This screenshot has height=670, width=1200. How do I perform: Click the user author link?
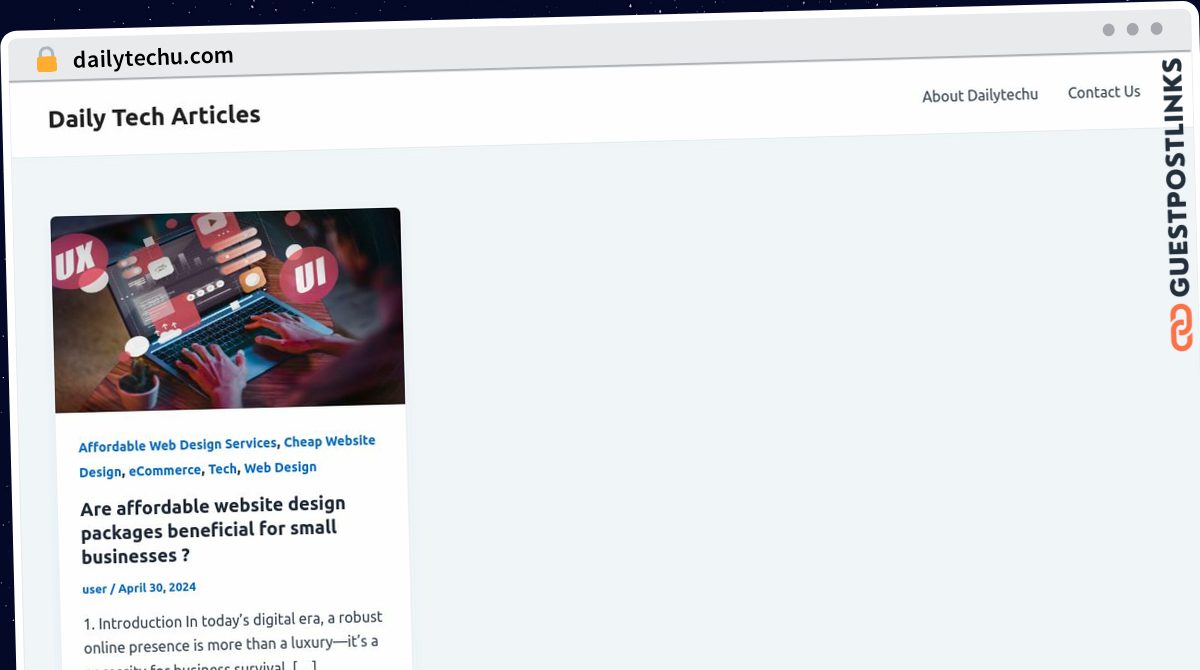[94, 589]
